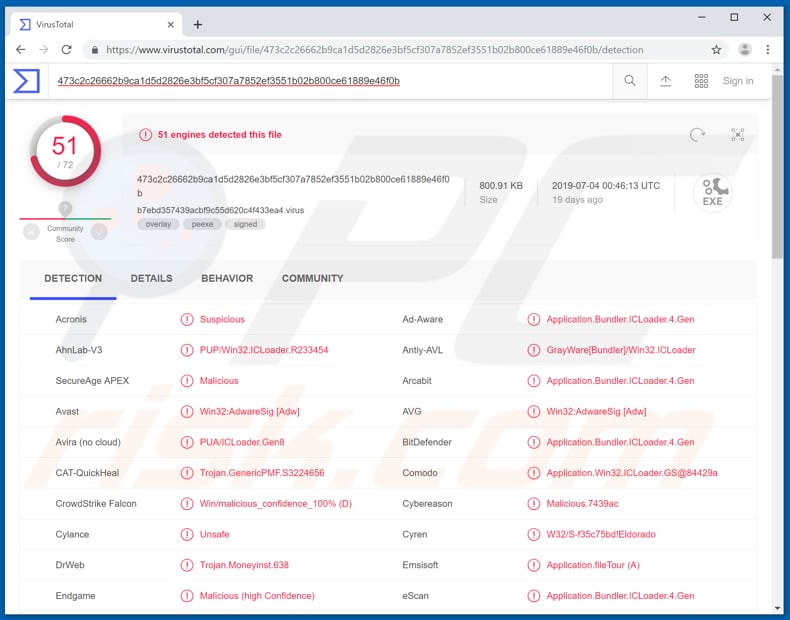Click Application.Win32.ICLoader.GS@84429a text
This screenshot has height=620, width=790.
point(632,473)
